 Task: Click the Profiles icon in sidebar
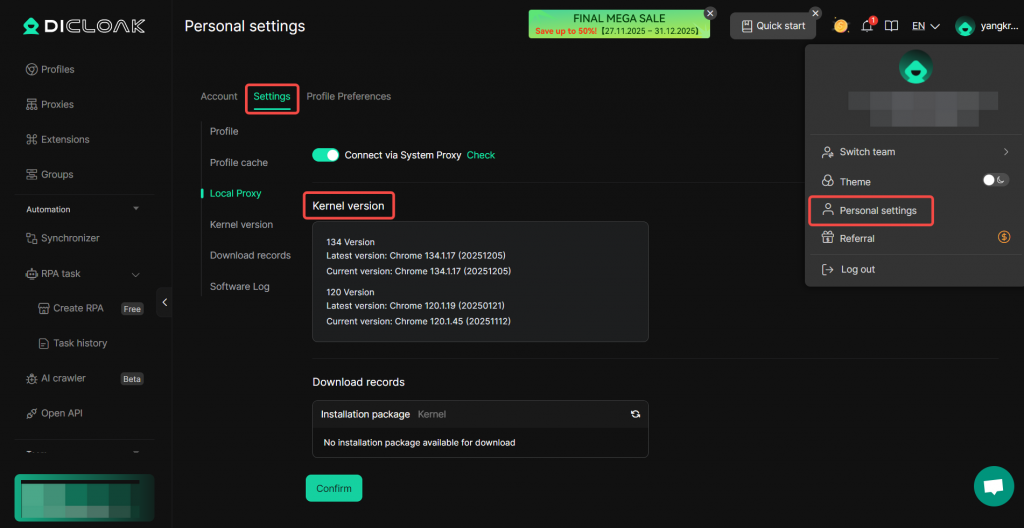tap(32, 69)
